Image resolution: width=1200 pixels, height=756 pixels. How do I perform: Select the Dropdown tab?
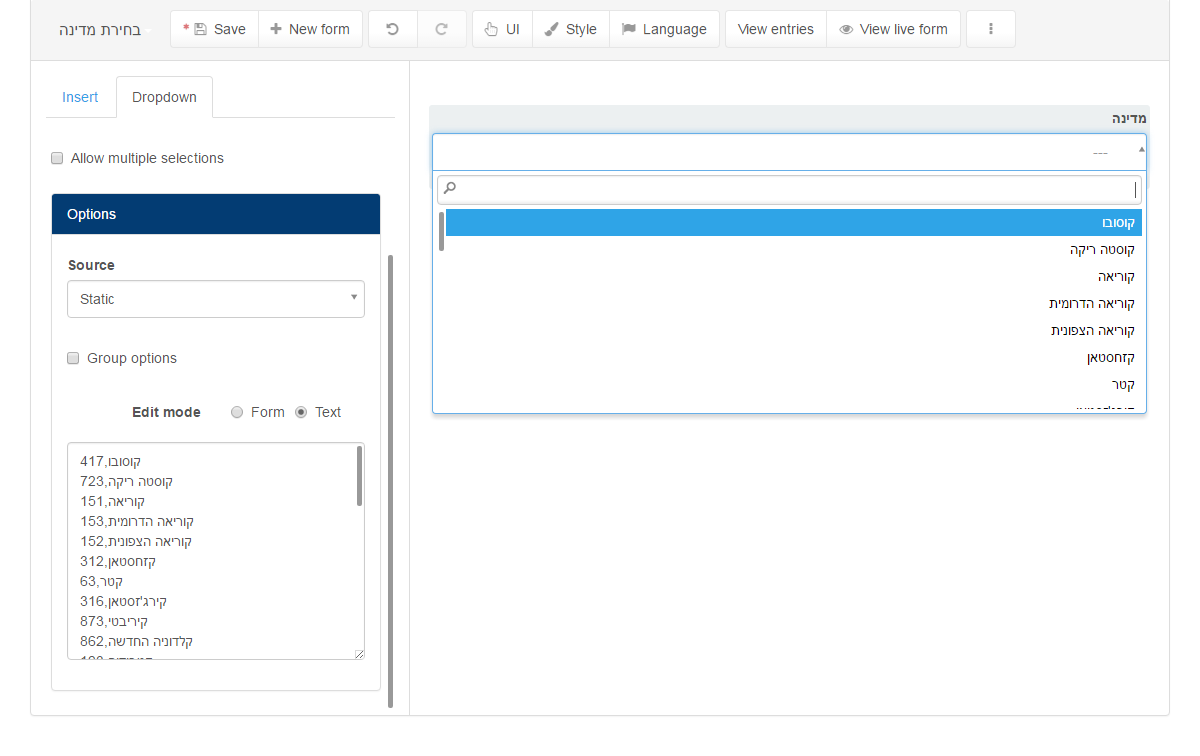164,97
